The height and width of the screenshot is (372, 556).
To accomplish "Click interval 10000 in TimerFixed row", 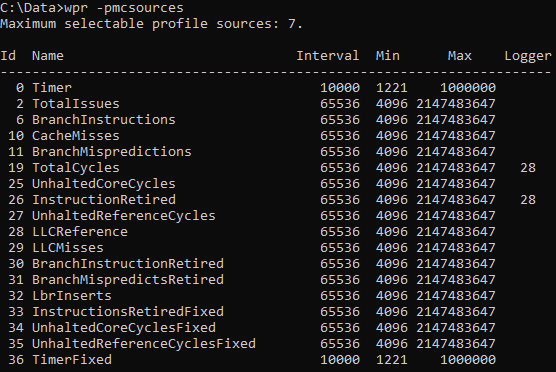I will pyautogui.click(x=340, y=359).
